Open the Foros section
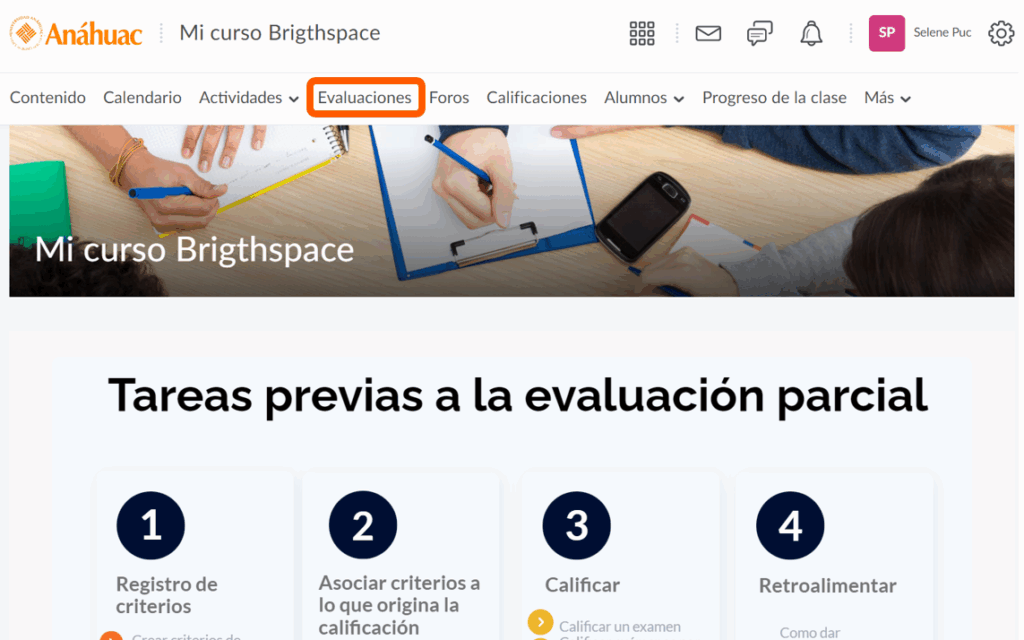 (449, 98)
